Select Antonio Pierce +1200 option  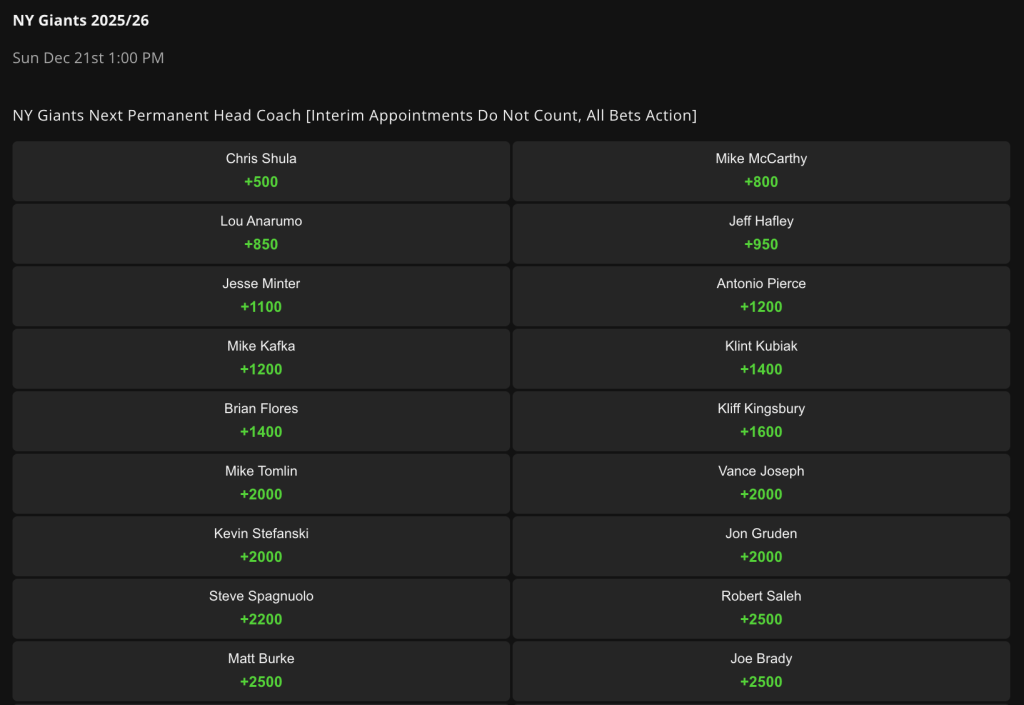pos(761,296)
